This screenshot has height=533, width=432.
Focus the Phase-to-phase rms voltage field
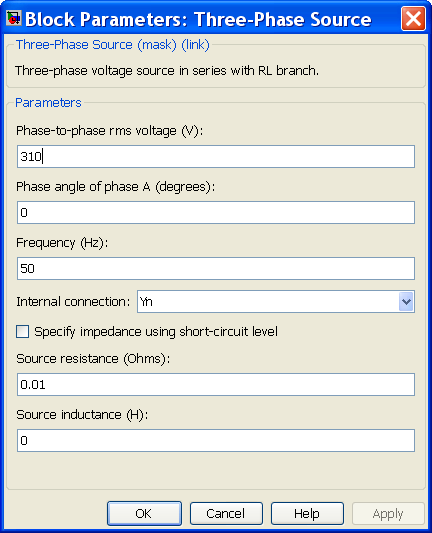tap(216, 157)
